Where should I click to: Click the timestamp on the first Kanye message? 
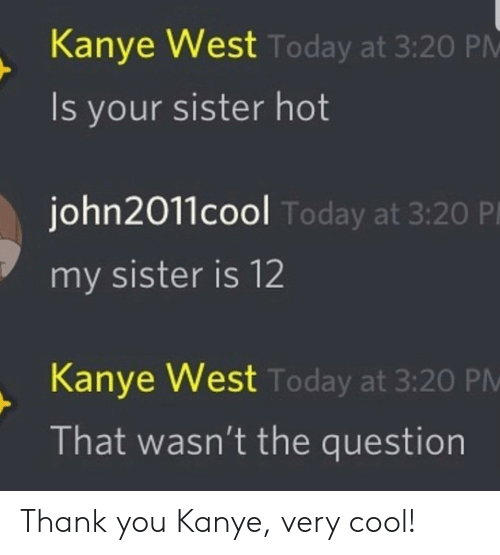tap(385, 48)
